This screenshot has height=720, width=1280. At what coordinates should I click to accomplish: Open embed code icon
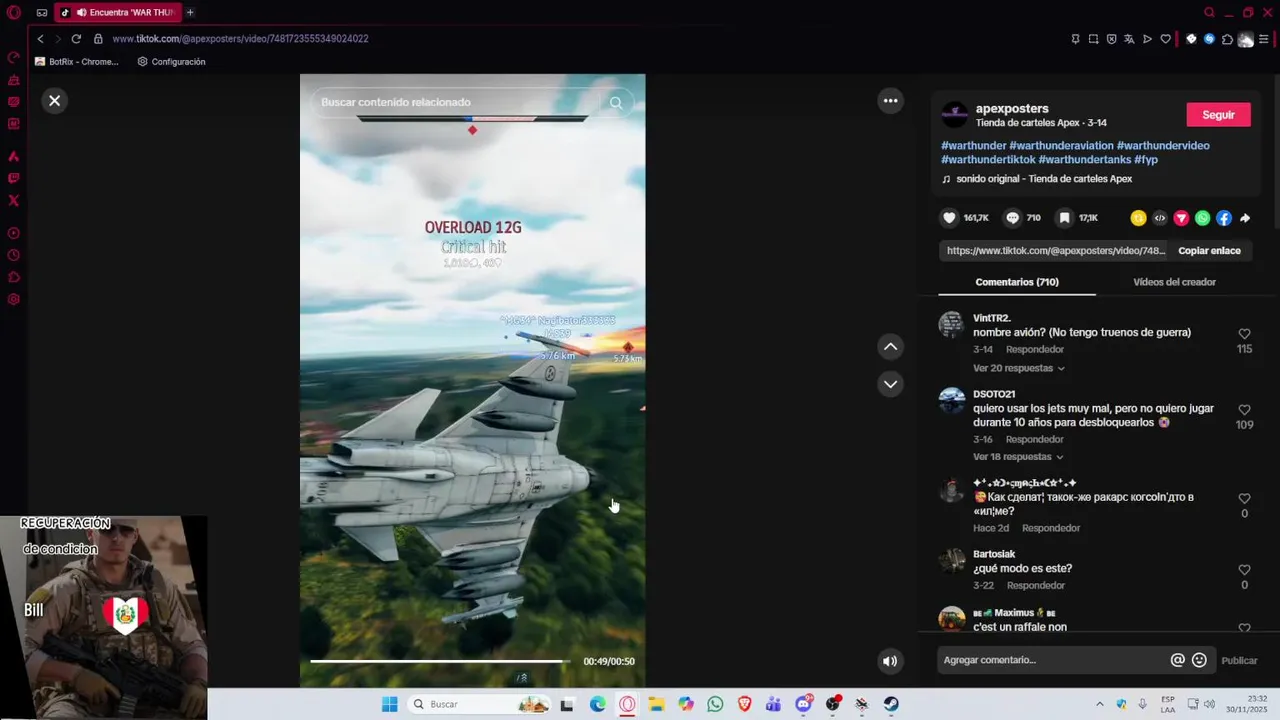pyautogui.click(x=1160, y=218)
